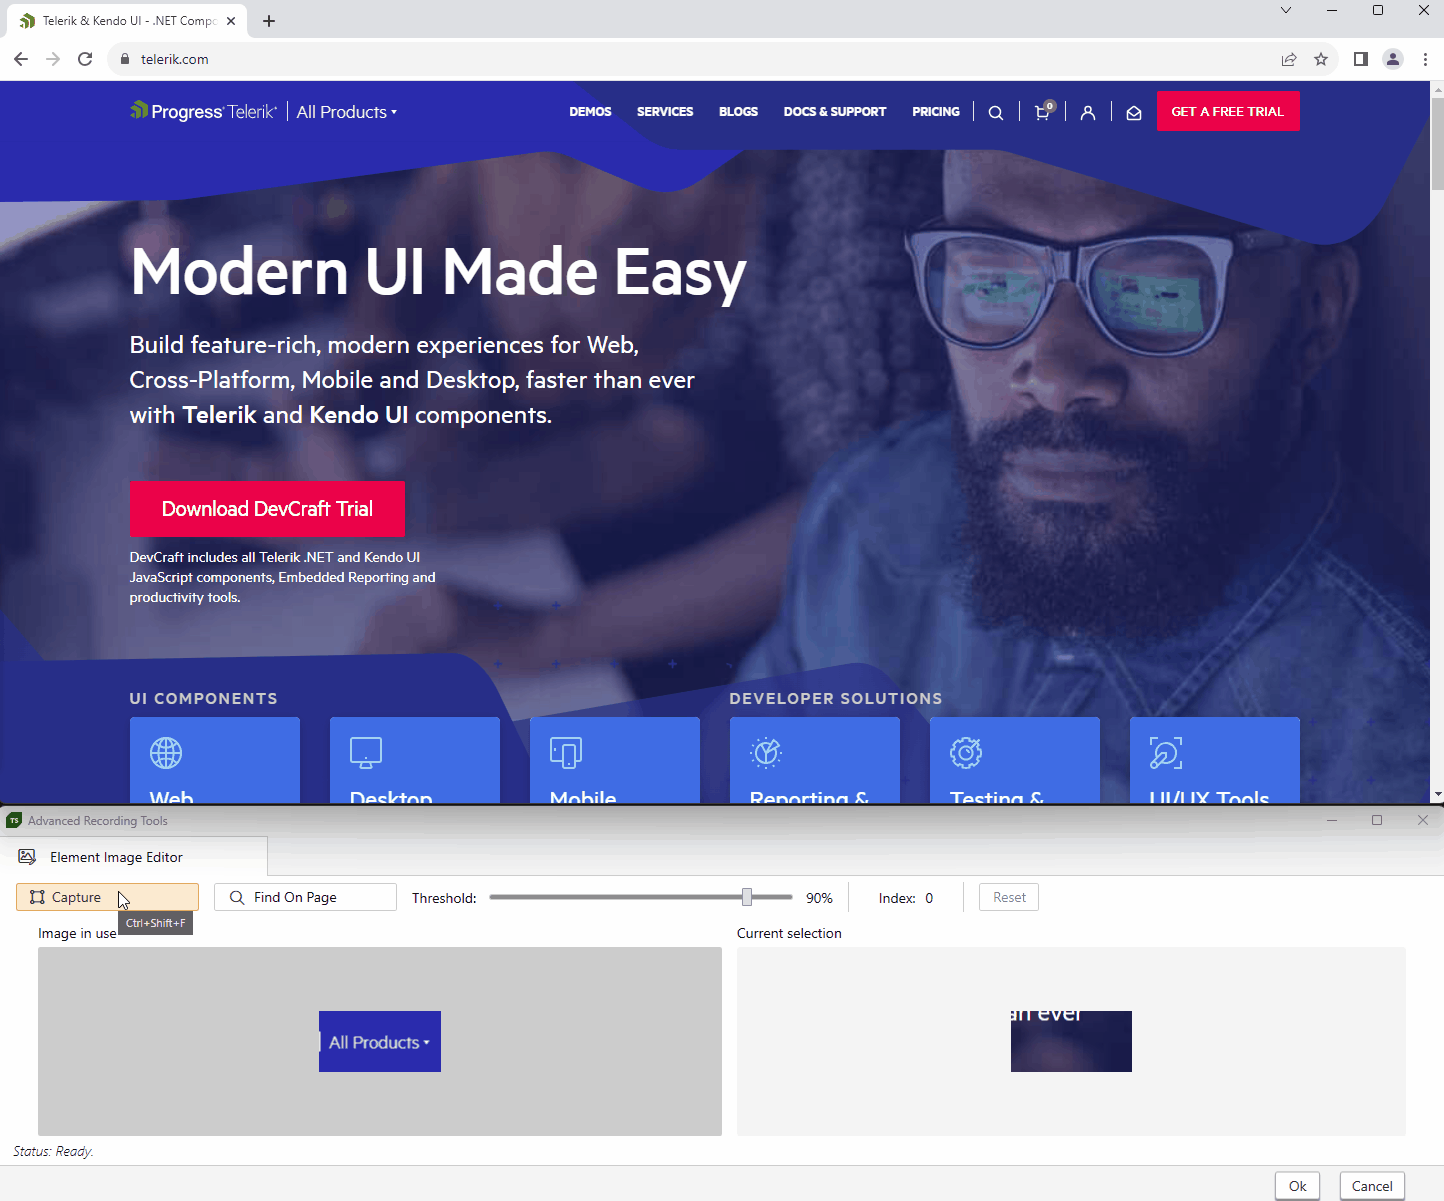This screenshot has height=1201, width=1444.
Task: Click the share page icon in address bar
Action: tap(1289, 59)
